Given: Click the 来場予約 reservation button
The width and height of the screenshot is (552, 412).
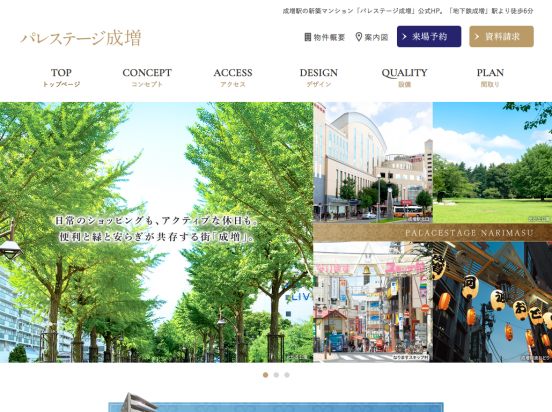Looking at the screenshot, I should [429, 36].
